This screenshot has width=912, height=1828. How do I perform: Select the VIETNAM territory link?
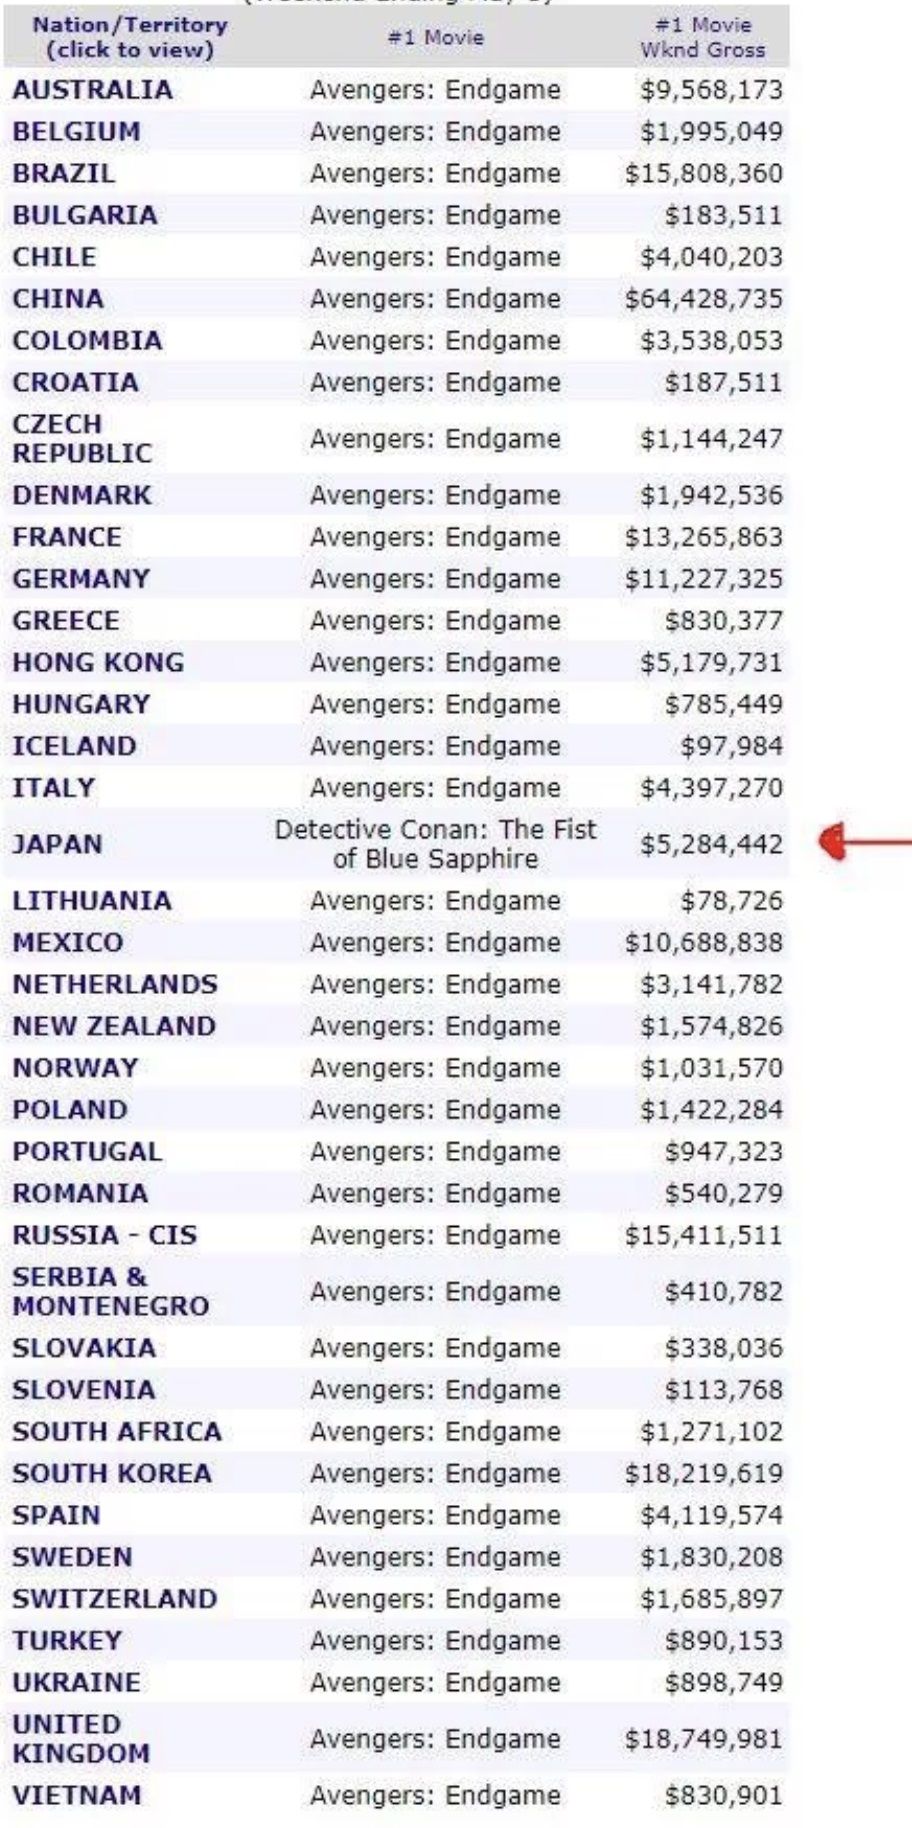point(77,1794)
